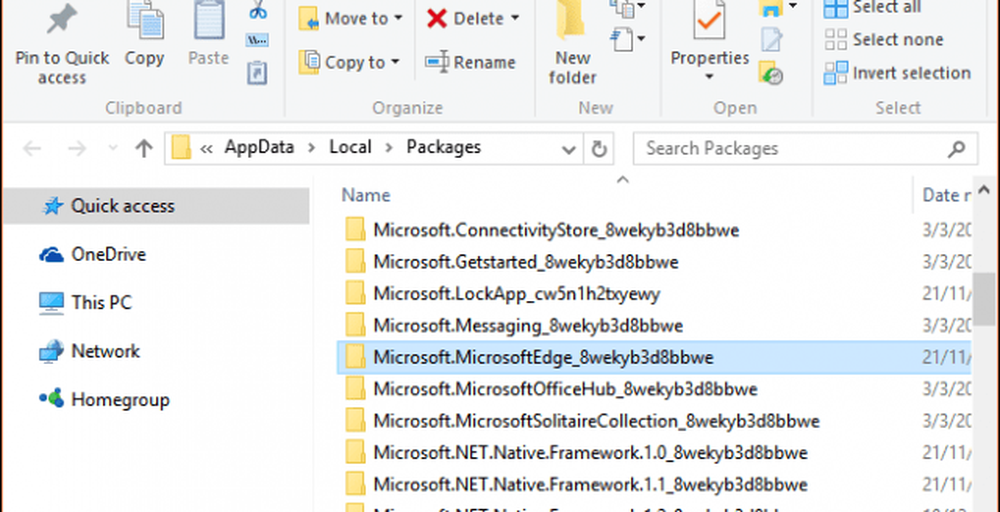Click the Open dropdown in Open group
This screenshot has width=1000, height=512.
[777, 8]
